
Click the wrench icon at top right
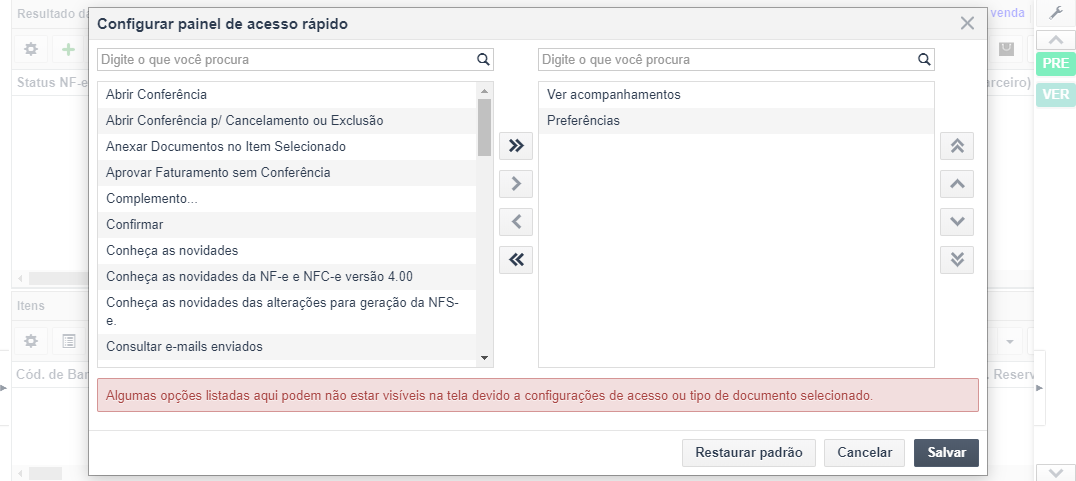coord(1057,12)
